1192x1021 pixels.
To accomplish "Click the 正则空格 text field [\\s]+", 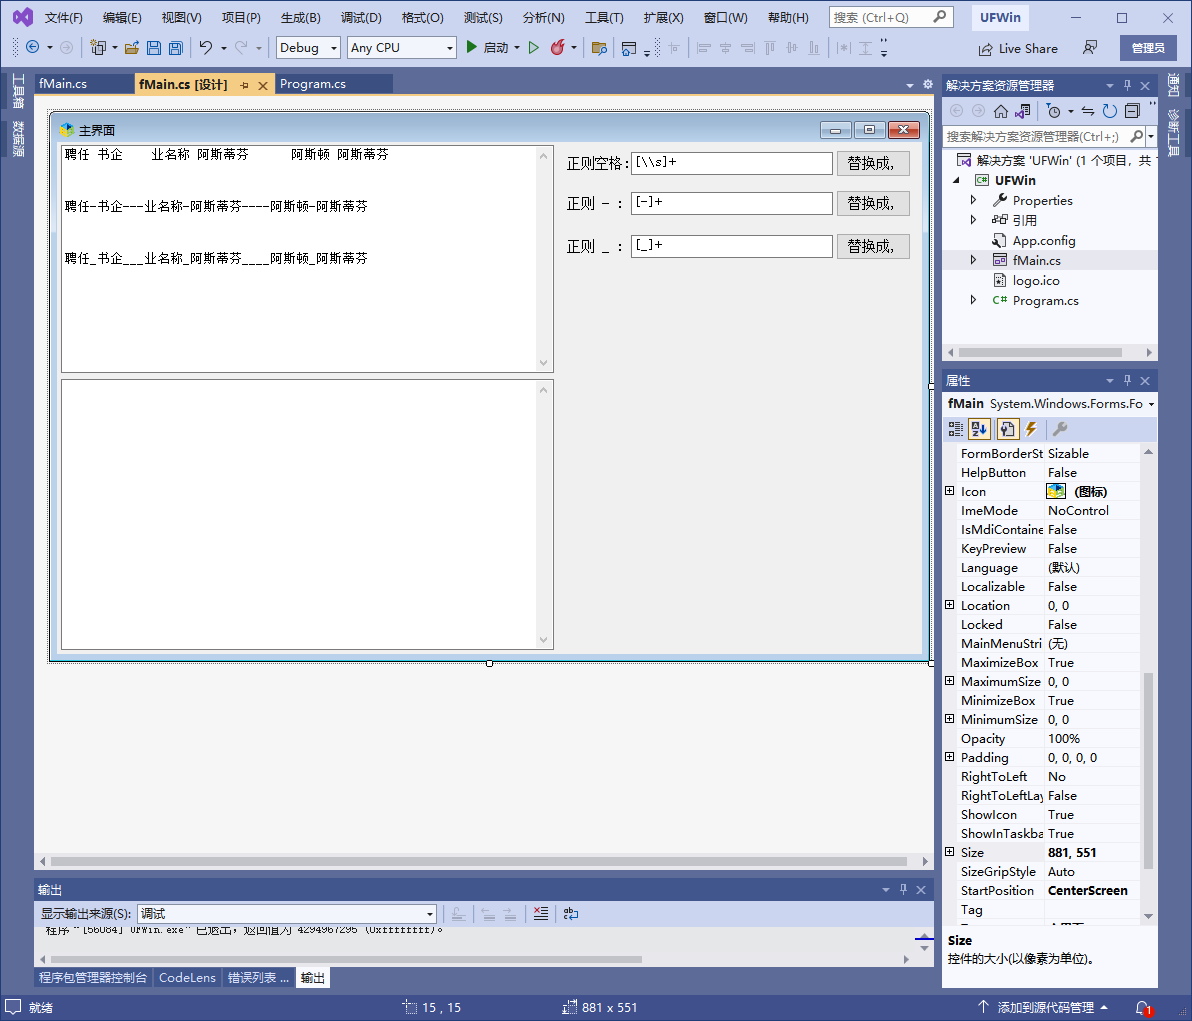I will (x=731, y=163).
